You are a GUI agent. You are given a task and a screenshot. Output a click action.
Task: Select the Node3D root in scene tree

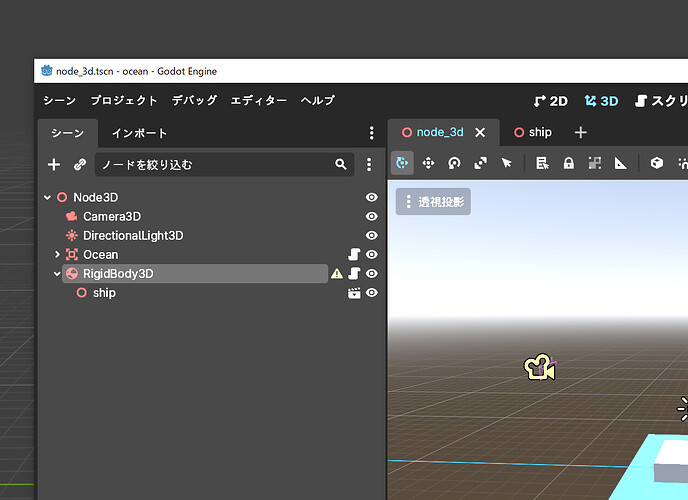click(95, 197)
